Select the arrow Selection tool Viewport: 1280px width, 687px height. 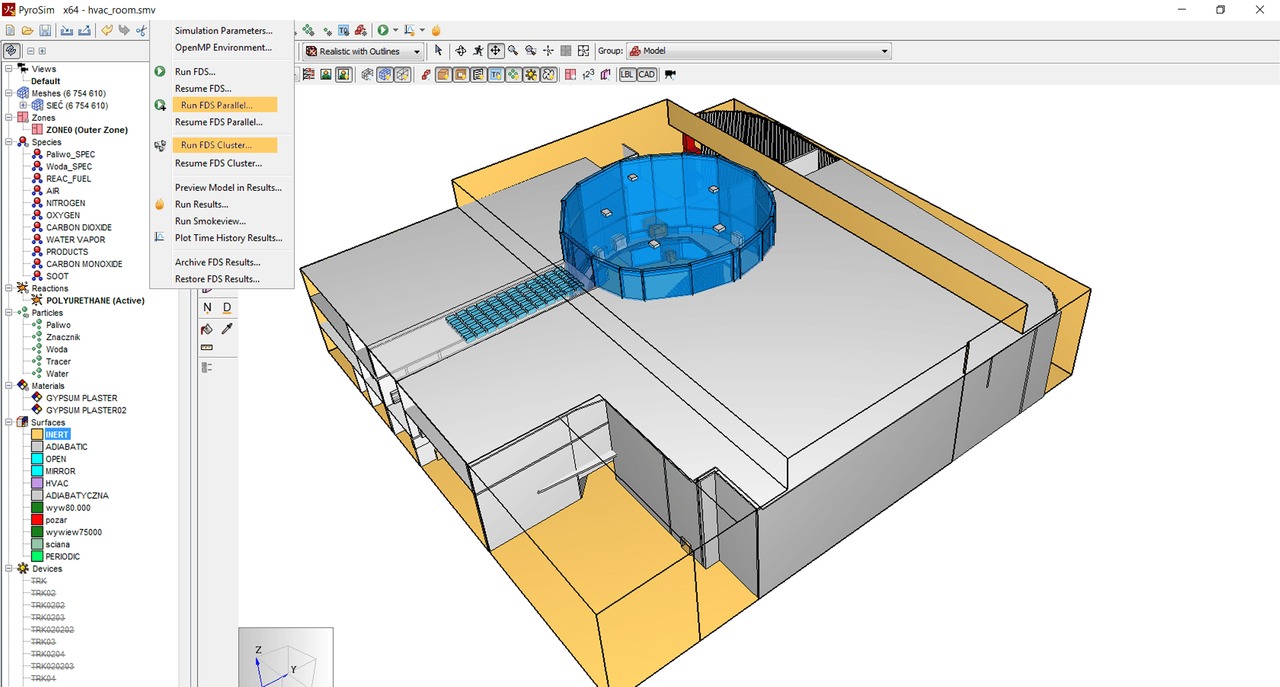[438, 51]
